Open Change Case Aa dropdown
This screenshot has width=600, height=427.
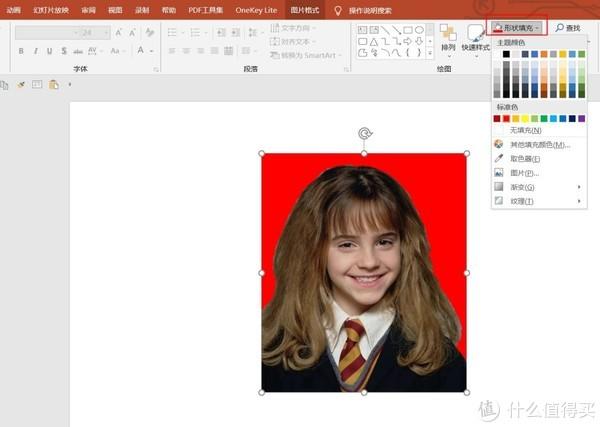click(117, 51)
